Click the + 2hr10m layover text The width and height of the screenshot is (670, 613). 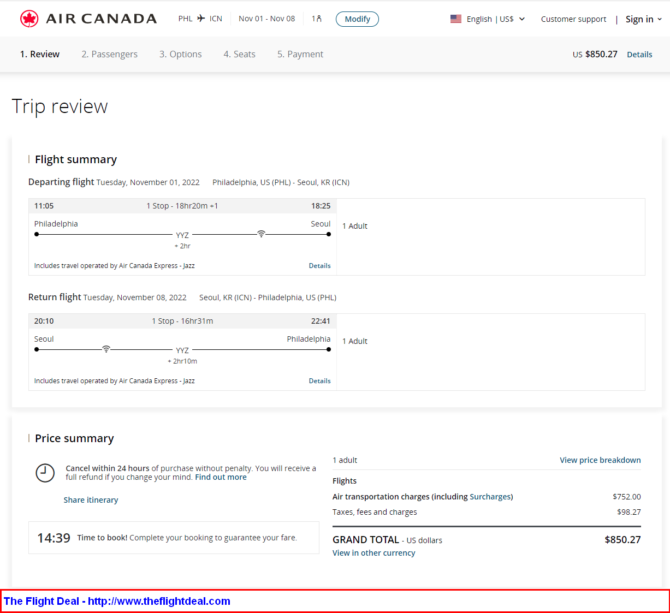point(182,361)
